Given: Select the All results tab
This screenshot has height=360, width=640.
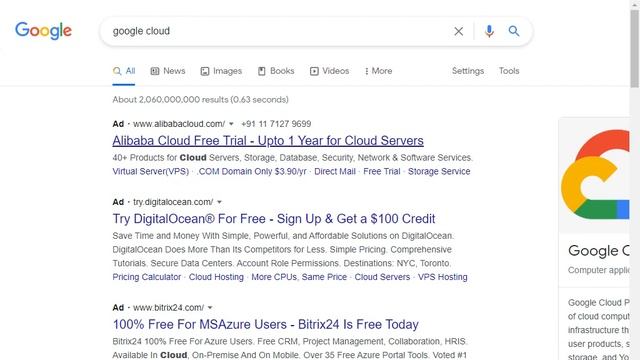Looking at the screenshot, I should (x=124, y=71).
